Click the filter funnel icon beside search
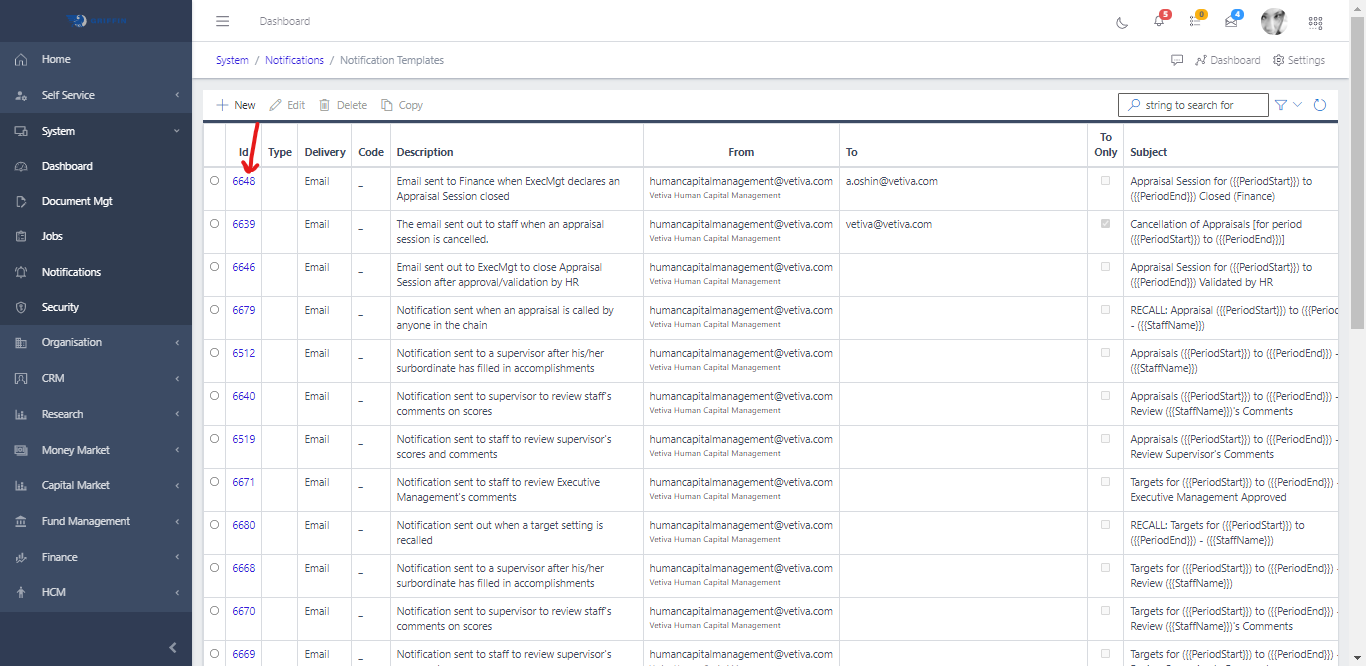The height and width of the screenshot is (666, 1366). coord(1281,104)
